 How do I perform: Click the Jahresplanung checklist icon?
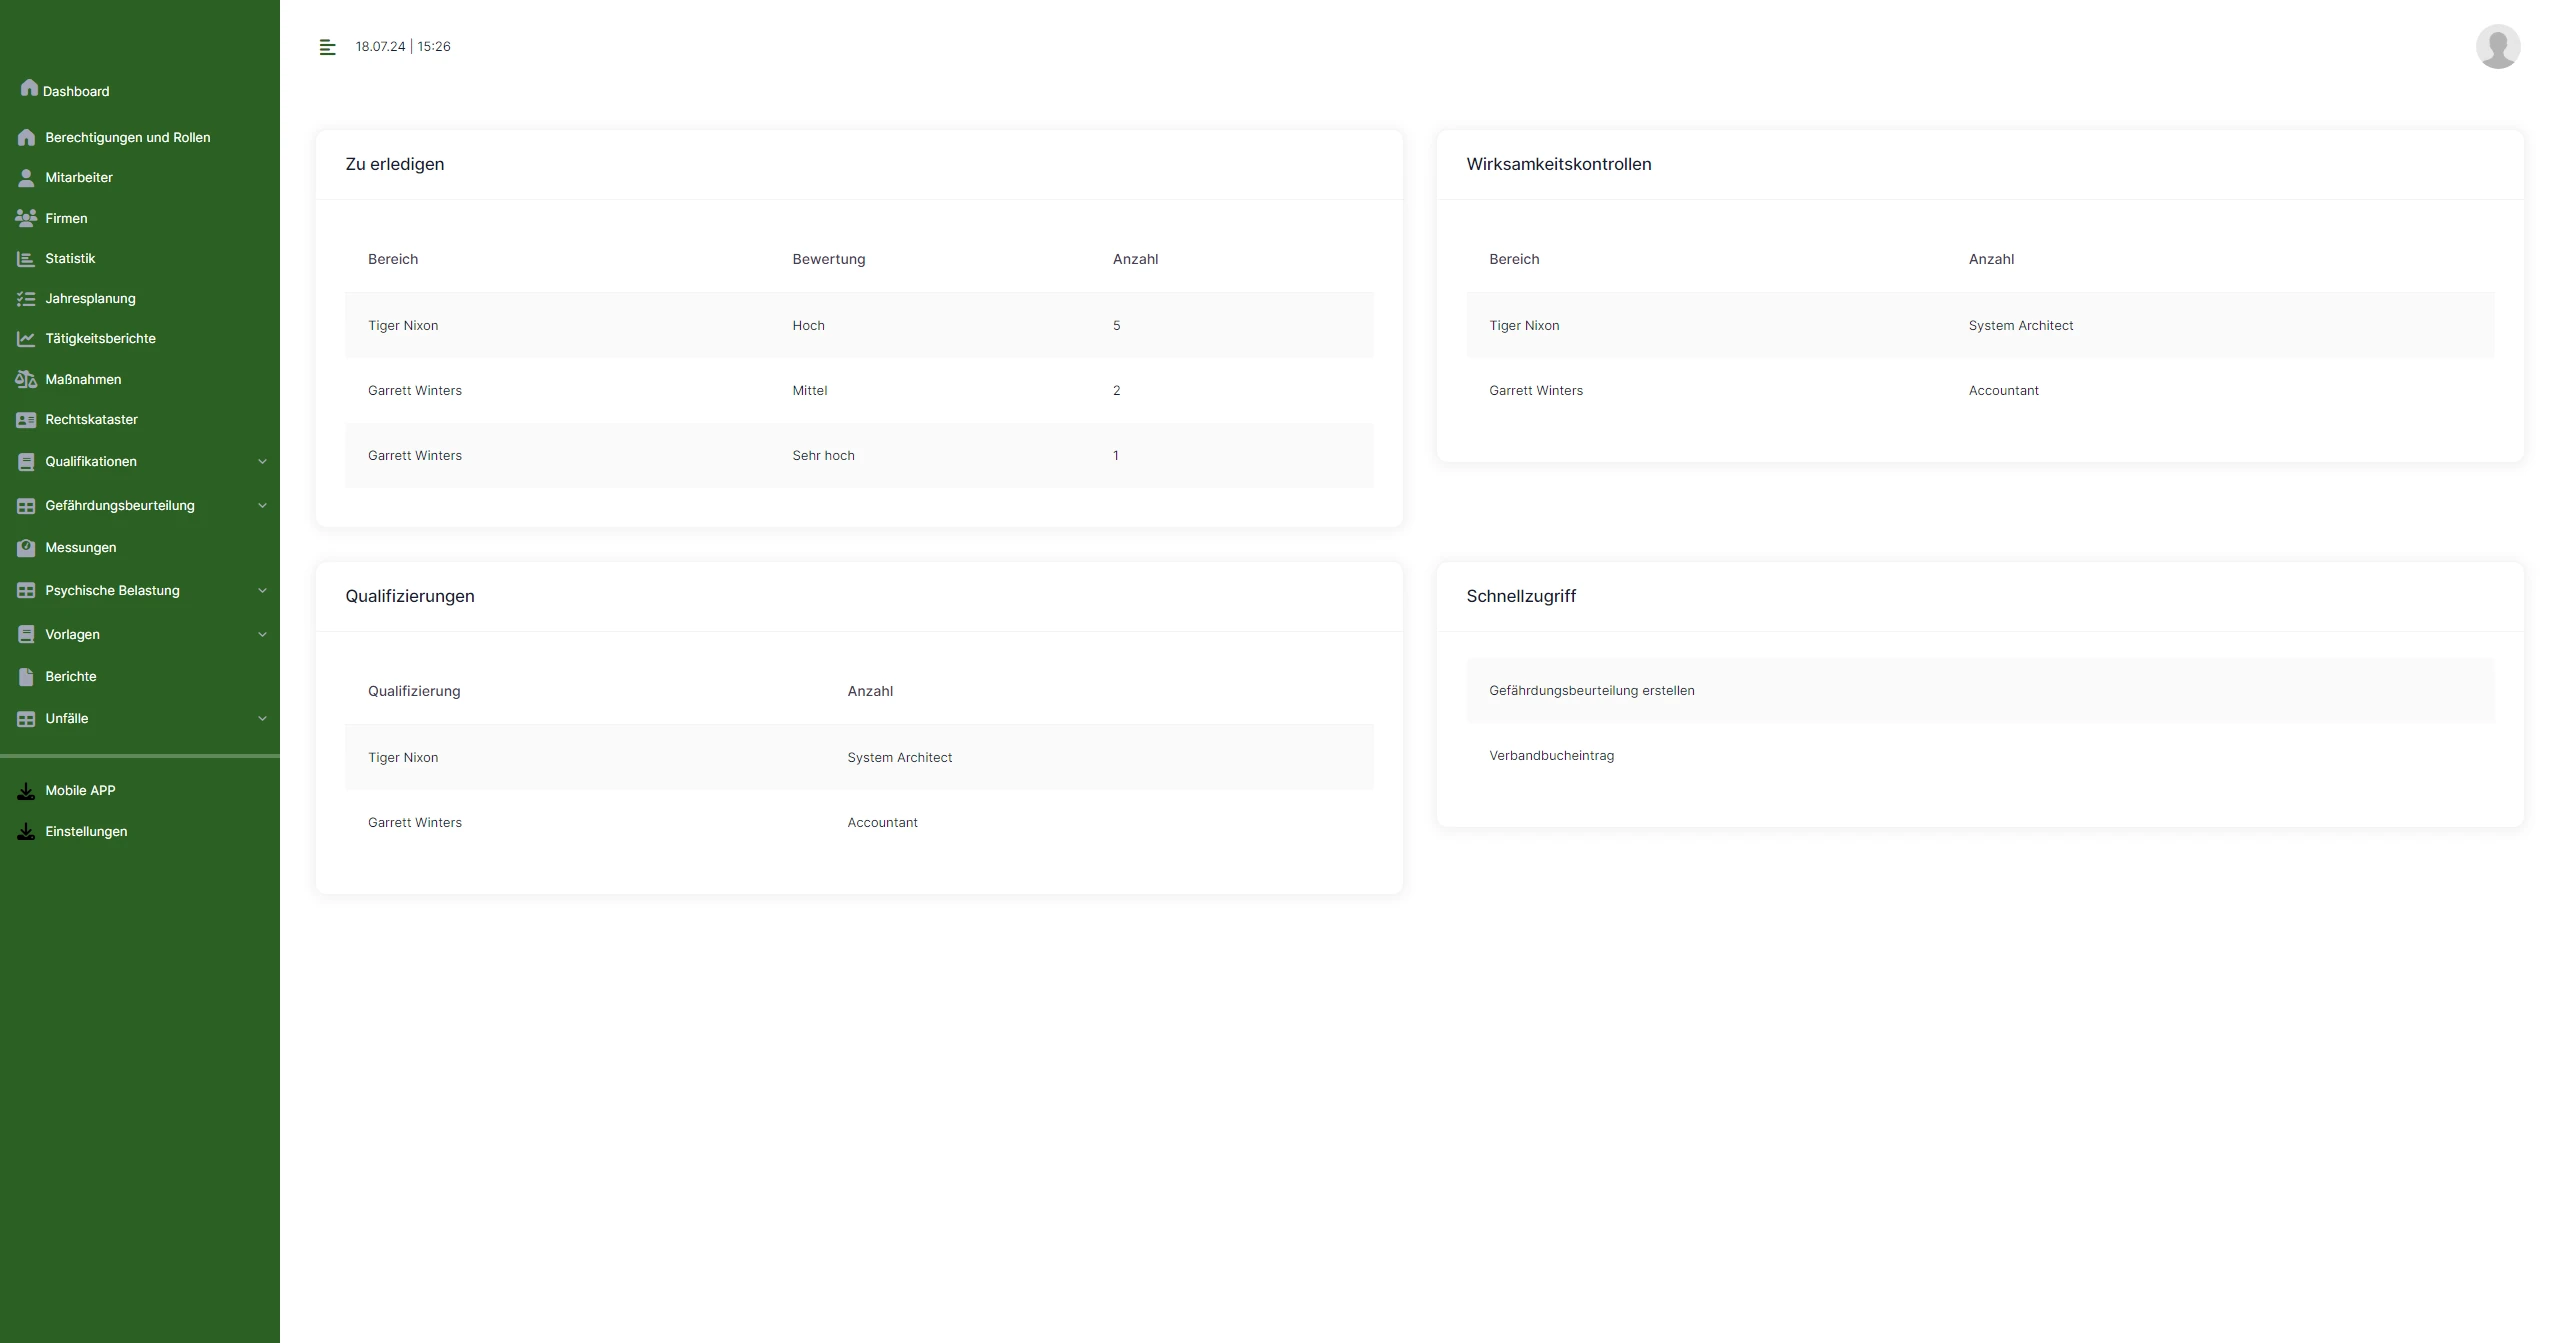coord(26,299)
